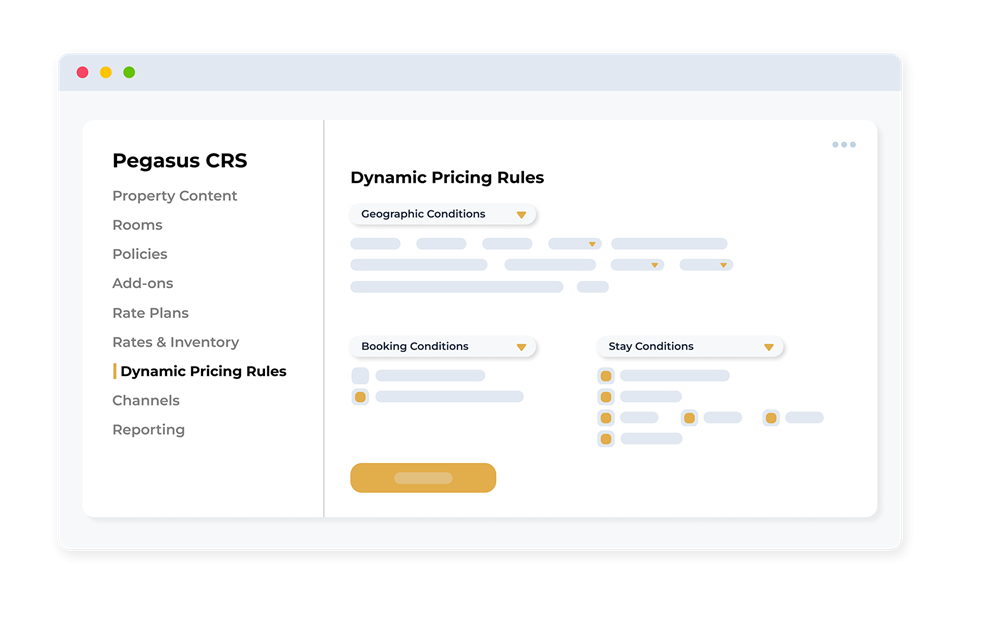1000x625 pixels.
Task: Open small dropdown in first geographic row
Action: [575, 244]
